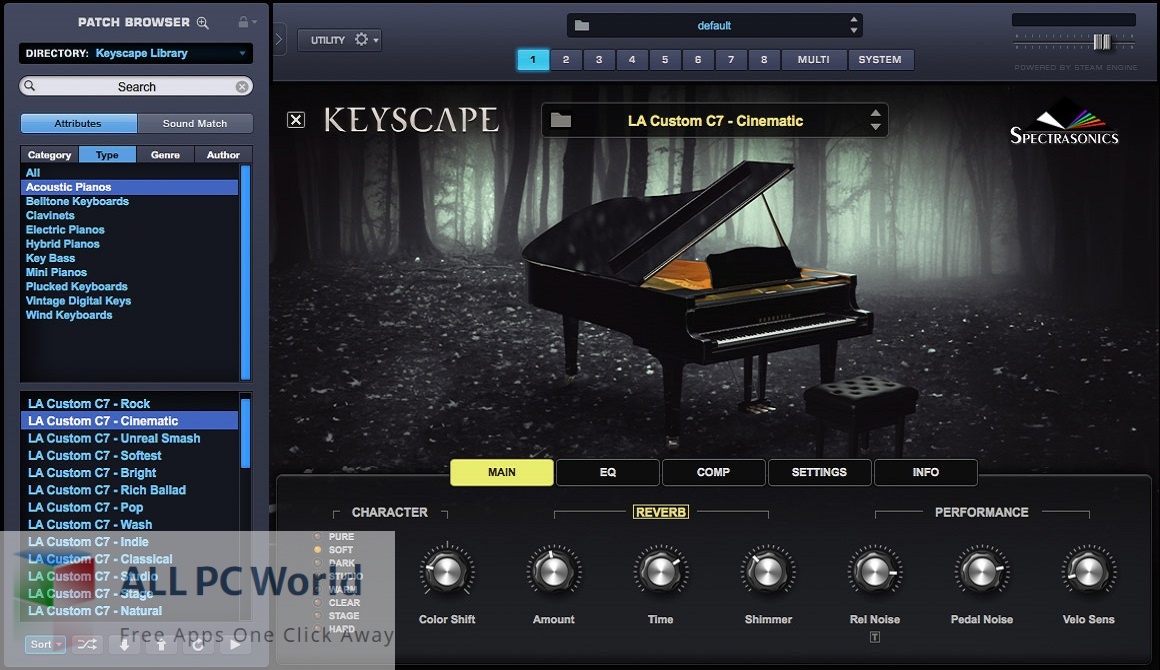Click the folder icon beside default multi

click(582, 25)
